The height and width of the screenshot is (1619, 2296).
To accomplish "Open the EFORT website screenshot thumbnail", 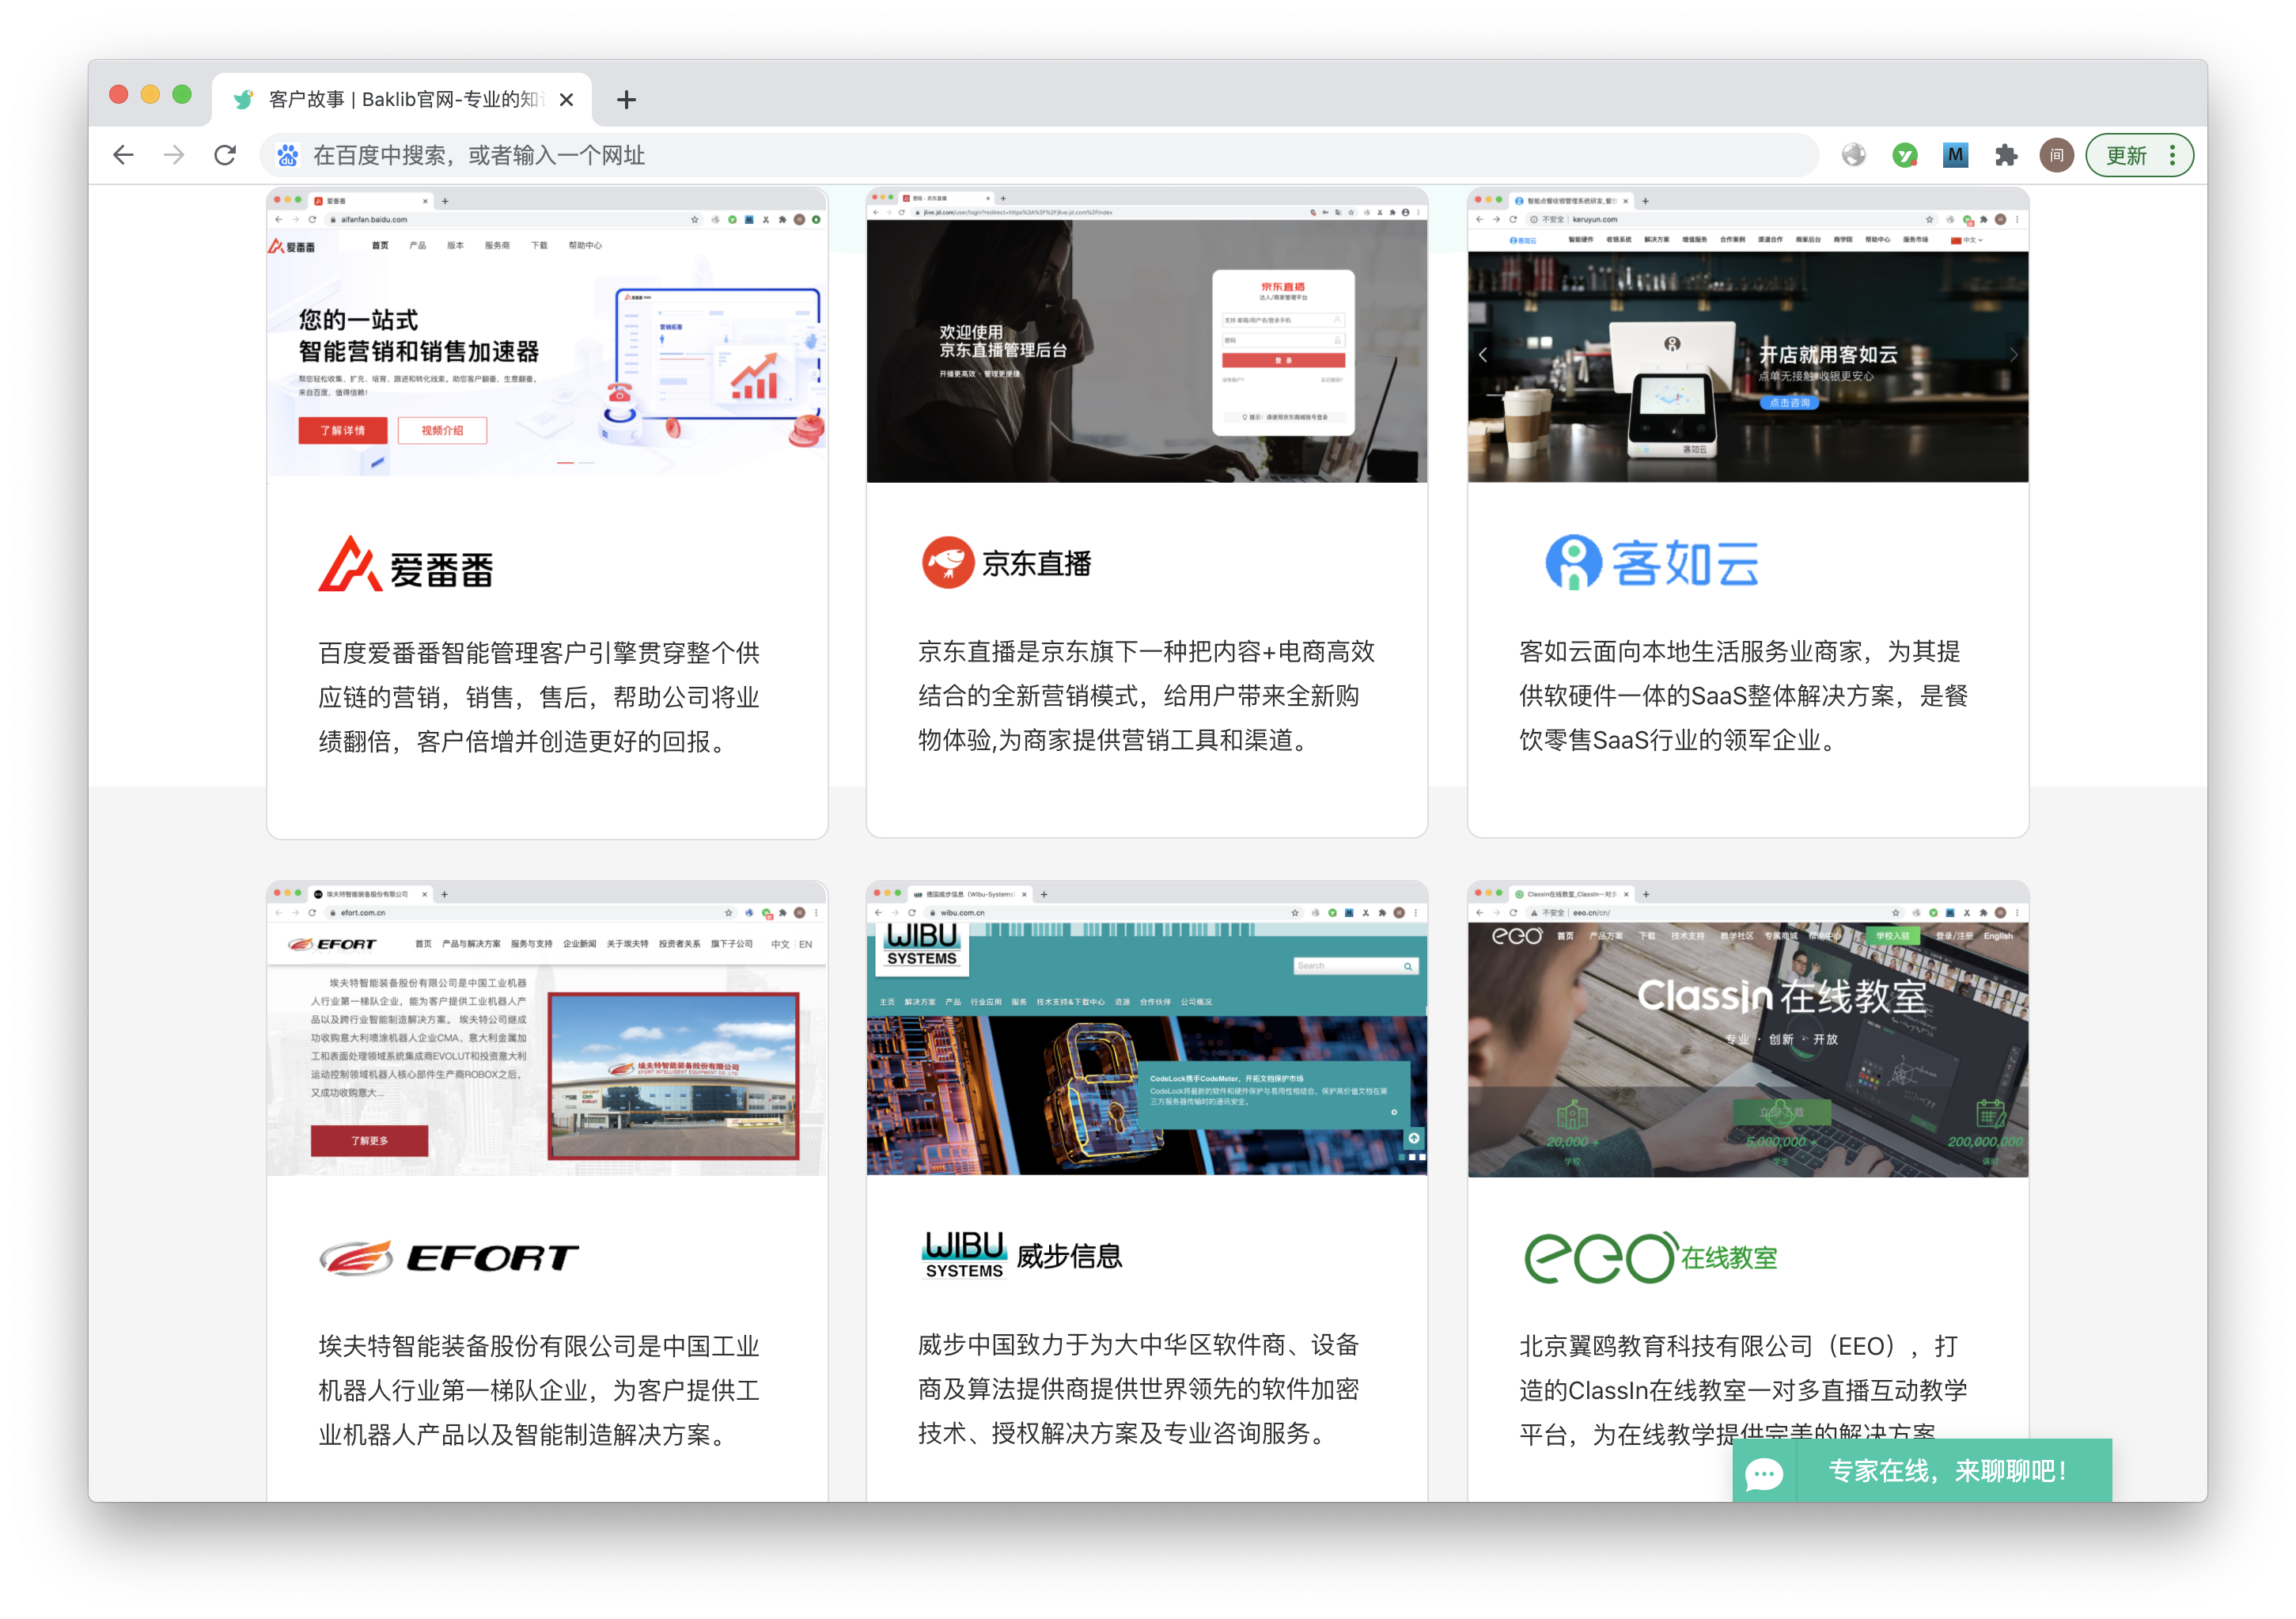I will [547, 1029].
